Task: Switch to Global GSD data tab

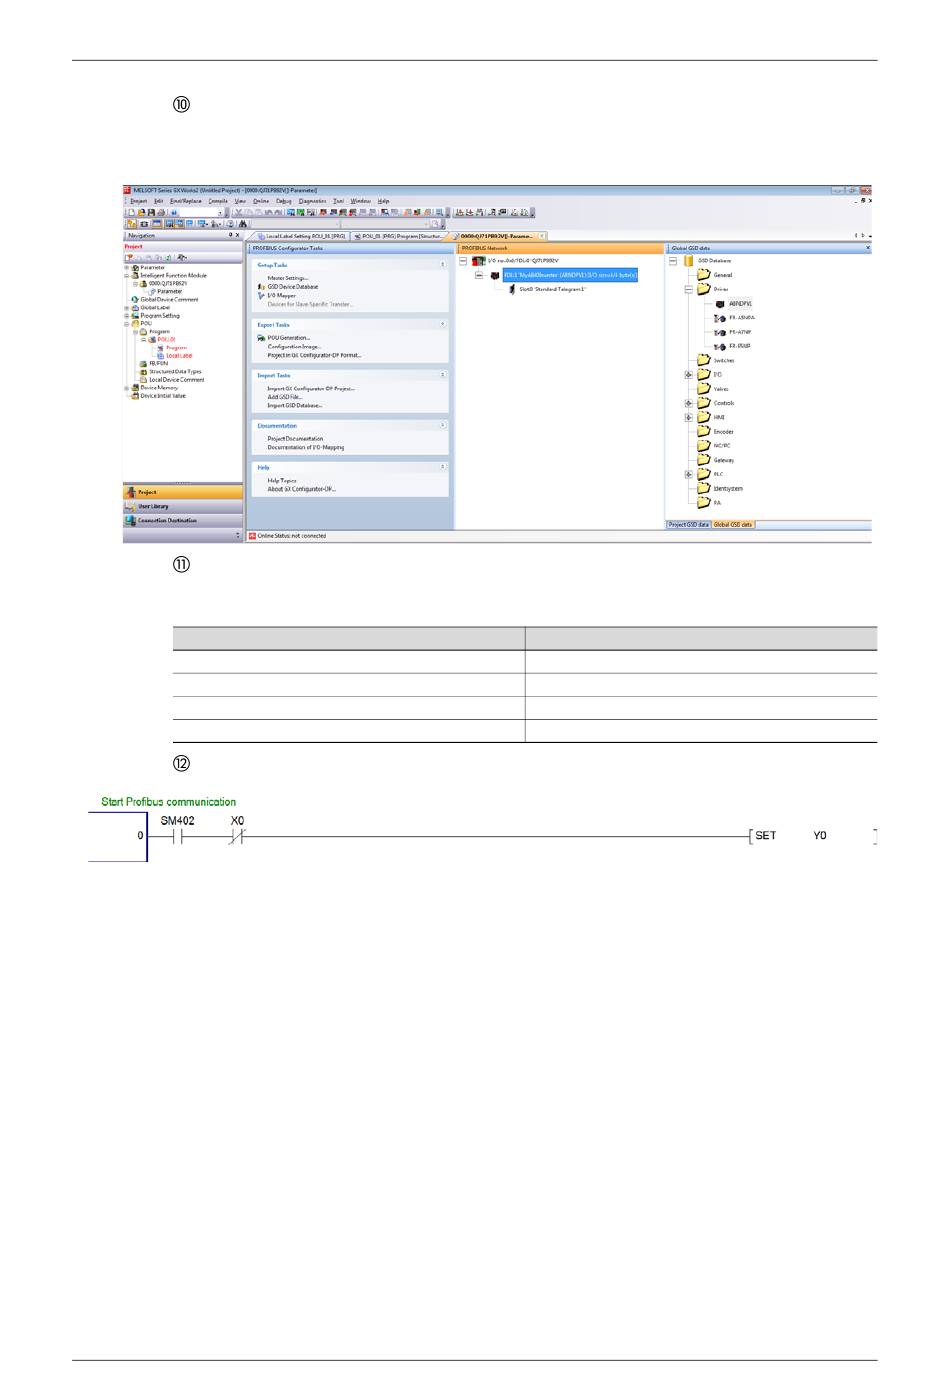Action: [x=733, y=524]
